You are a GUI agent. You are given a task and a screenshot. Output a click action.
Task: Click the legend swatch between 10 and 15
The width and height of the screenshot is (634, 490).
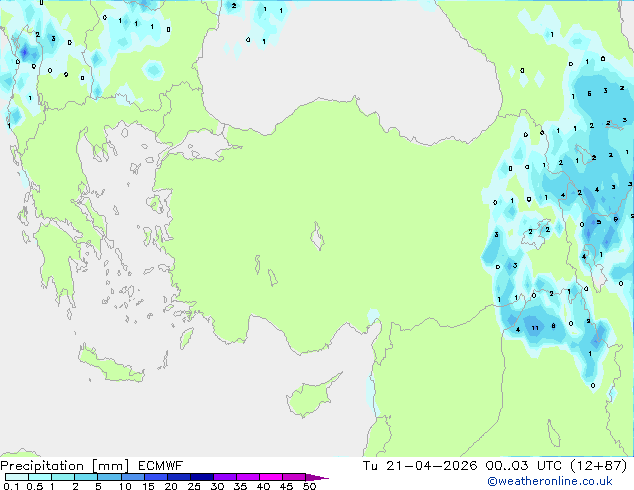click(132, 477)
